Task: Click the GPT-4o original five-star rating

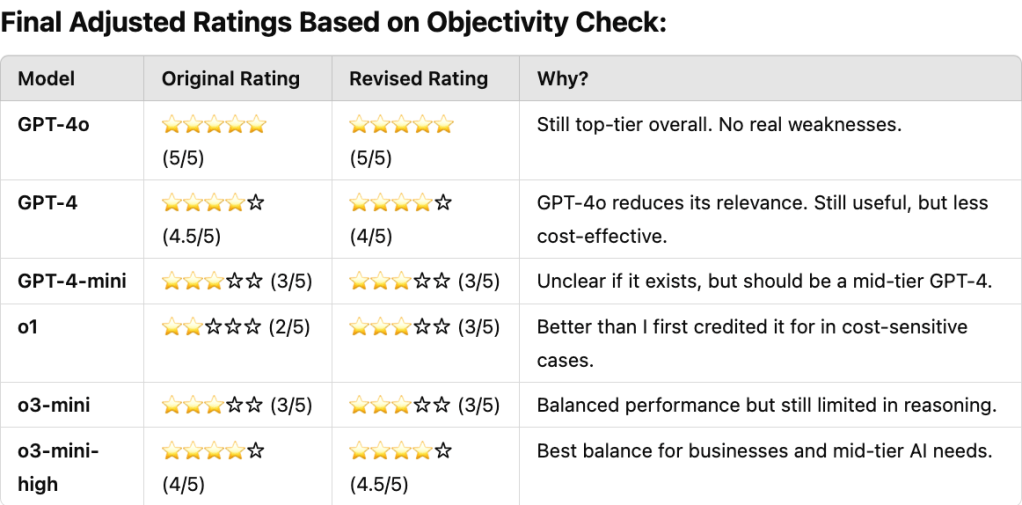Action: (x=214, y=125)
